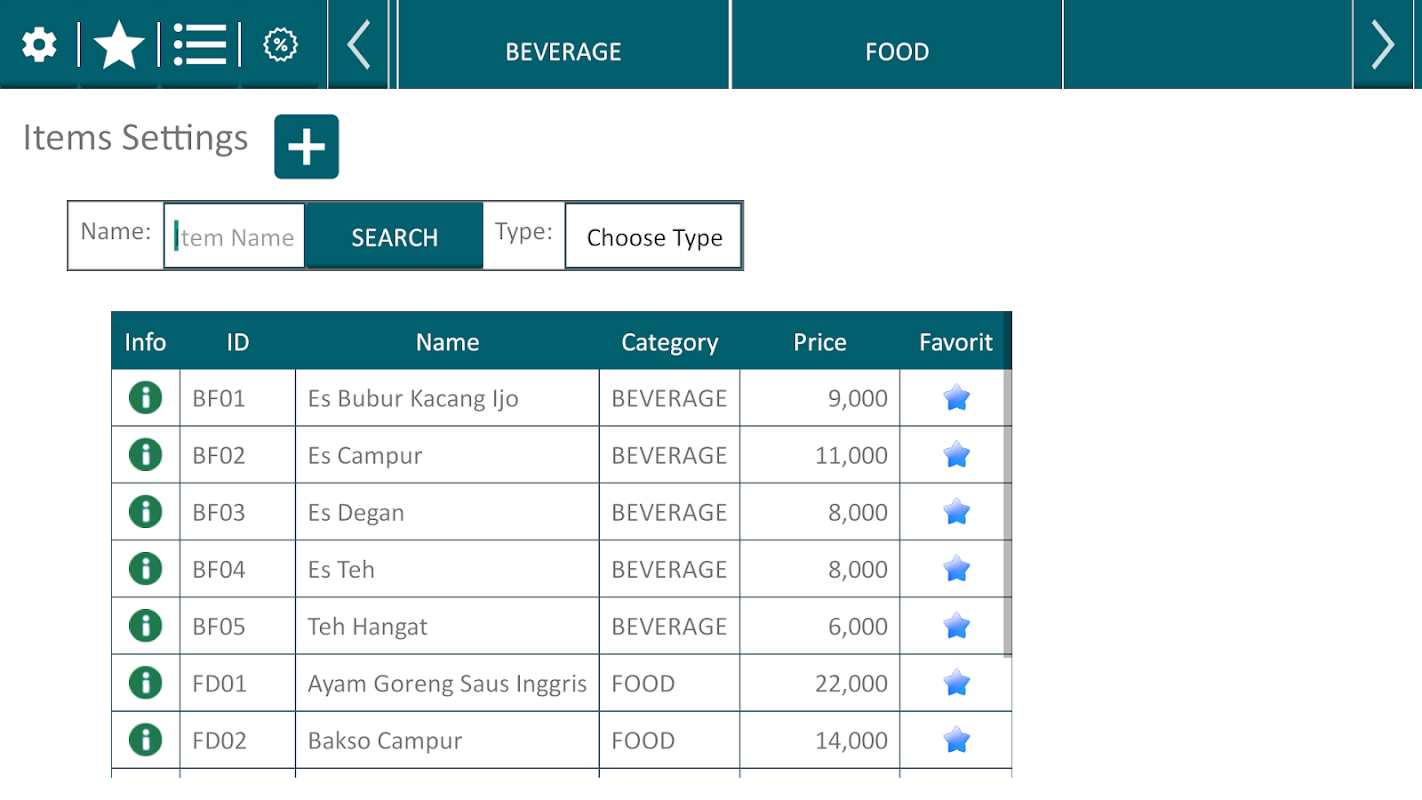Toggle favorite star for Es Teh
This screenshot has height=800, width=1422.
click(x=956, y=569)
